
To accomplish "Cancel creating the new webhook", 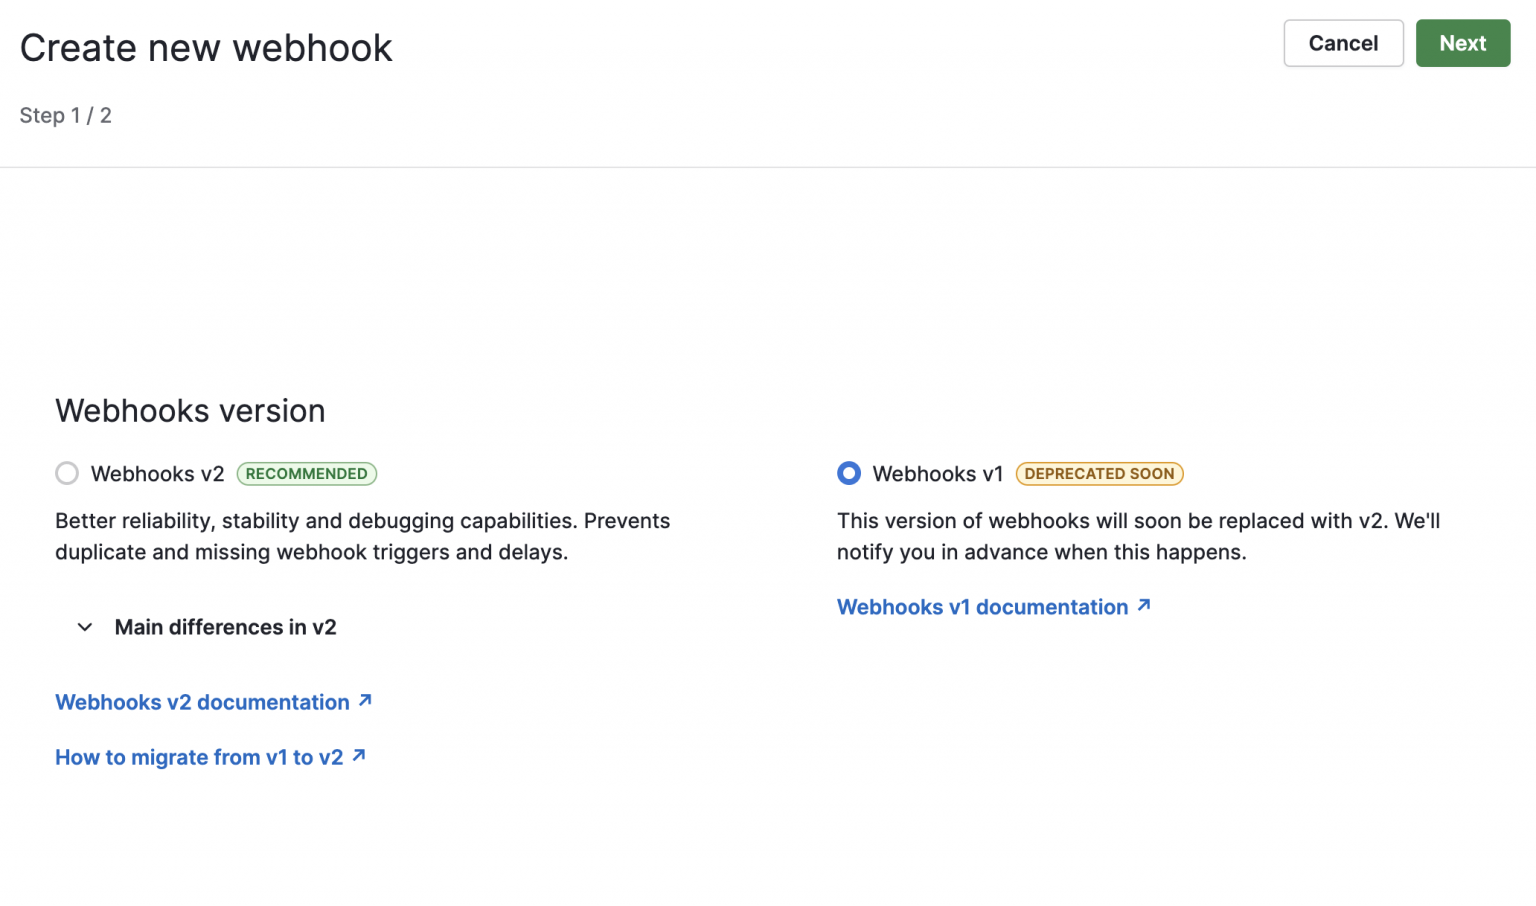I will pos(1343,43).
